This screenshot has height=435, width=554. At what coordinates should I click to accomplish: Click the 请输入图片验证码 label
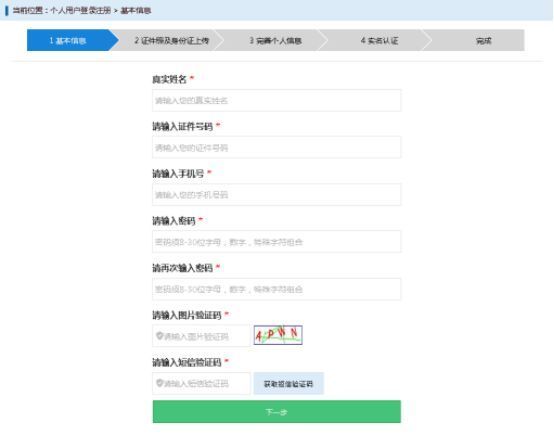tap(187, 315)
